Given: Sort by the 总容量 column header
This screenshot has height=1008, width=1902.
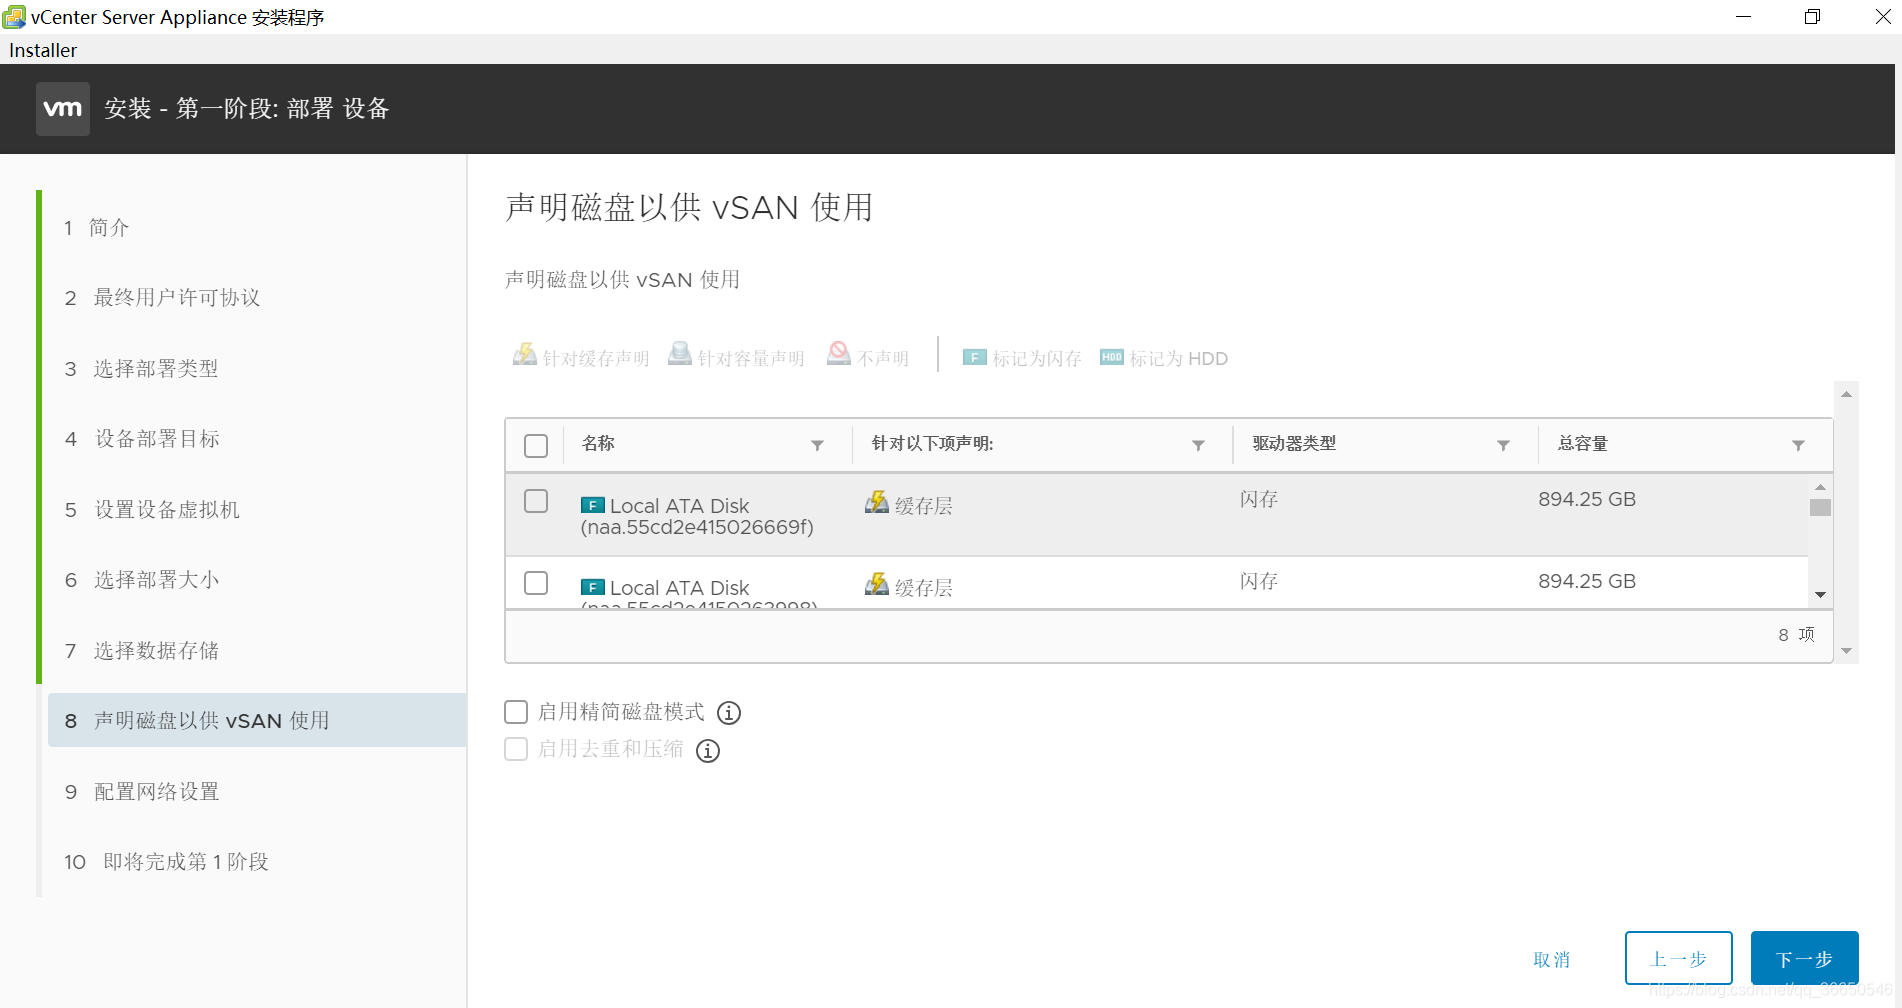Looking at the screenshot, I should 1582,444.
